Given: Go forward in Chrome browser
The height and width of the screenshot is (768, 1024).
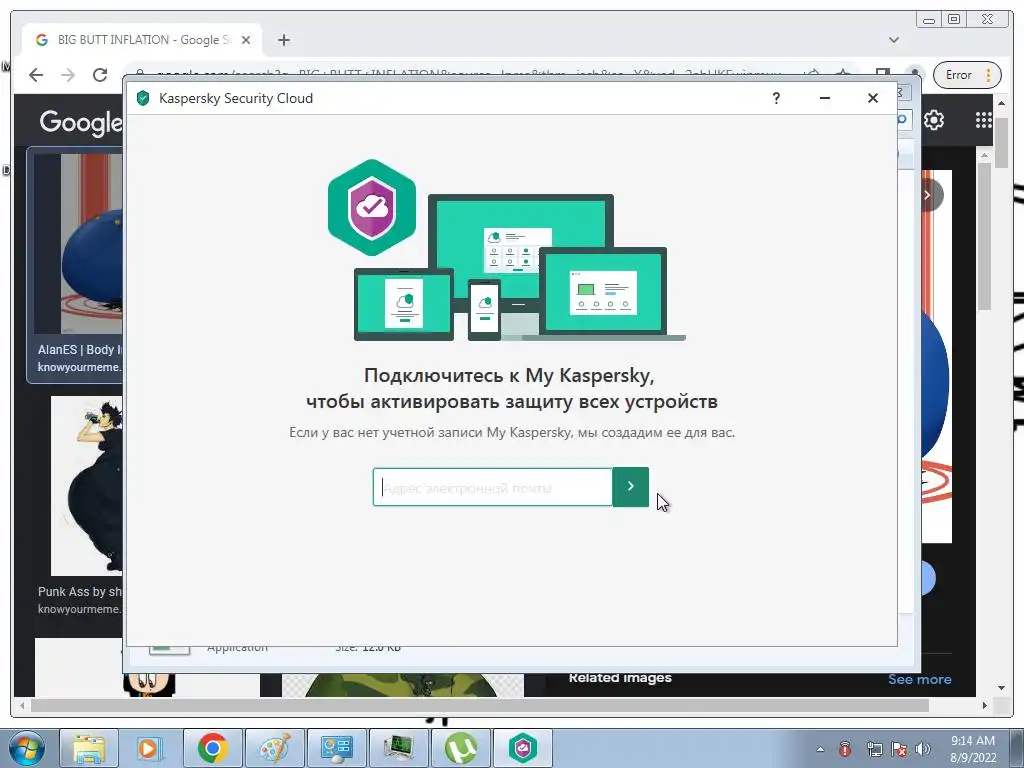Looking at the screenshot, I should point(68,75).
